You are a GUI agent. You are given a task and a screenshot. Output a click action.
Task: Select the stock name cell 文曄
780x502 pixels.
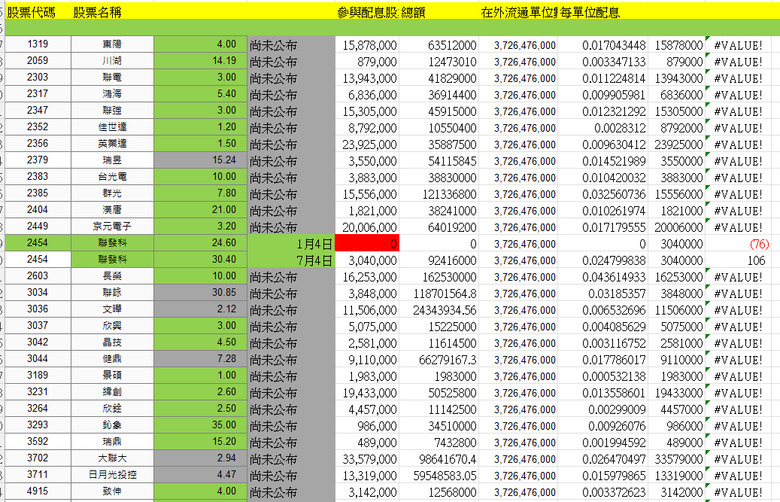pos(112,309)
